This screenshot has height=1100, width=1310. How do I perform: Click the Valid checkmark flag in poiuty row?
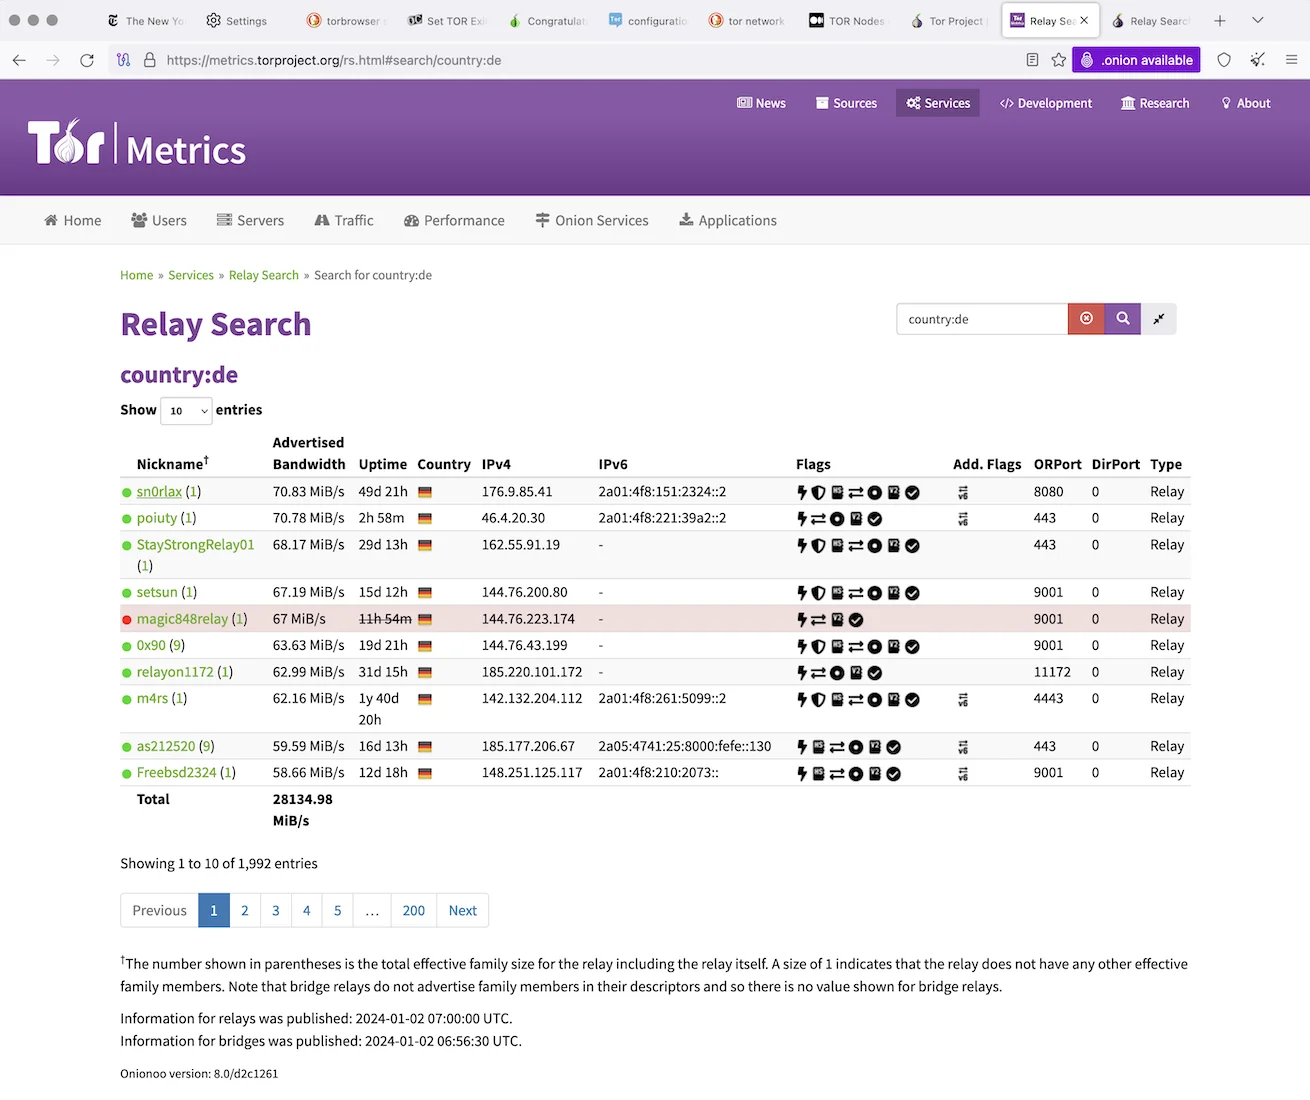(875, 519)
